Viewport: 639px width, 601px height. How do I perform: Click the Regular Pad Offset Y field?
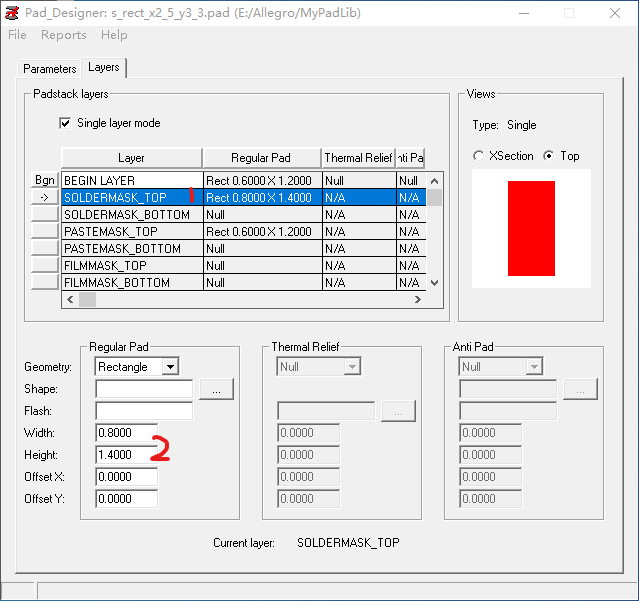pos(126,499)
